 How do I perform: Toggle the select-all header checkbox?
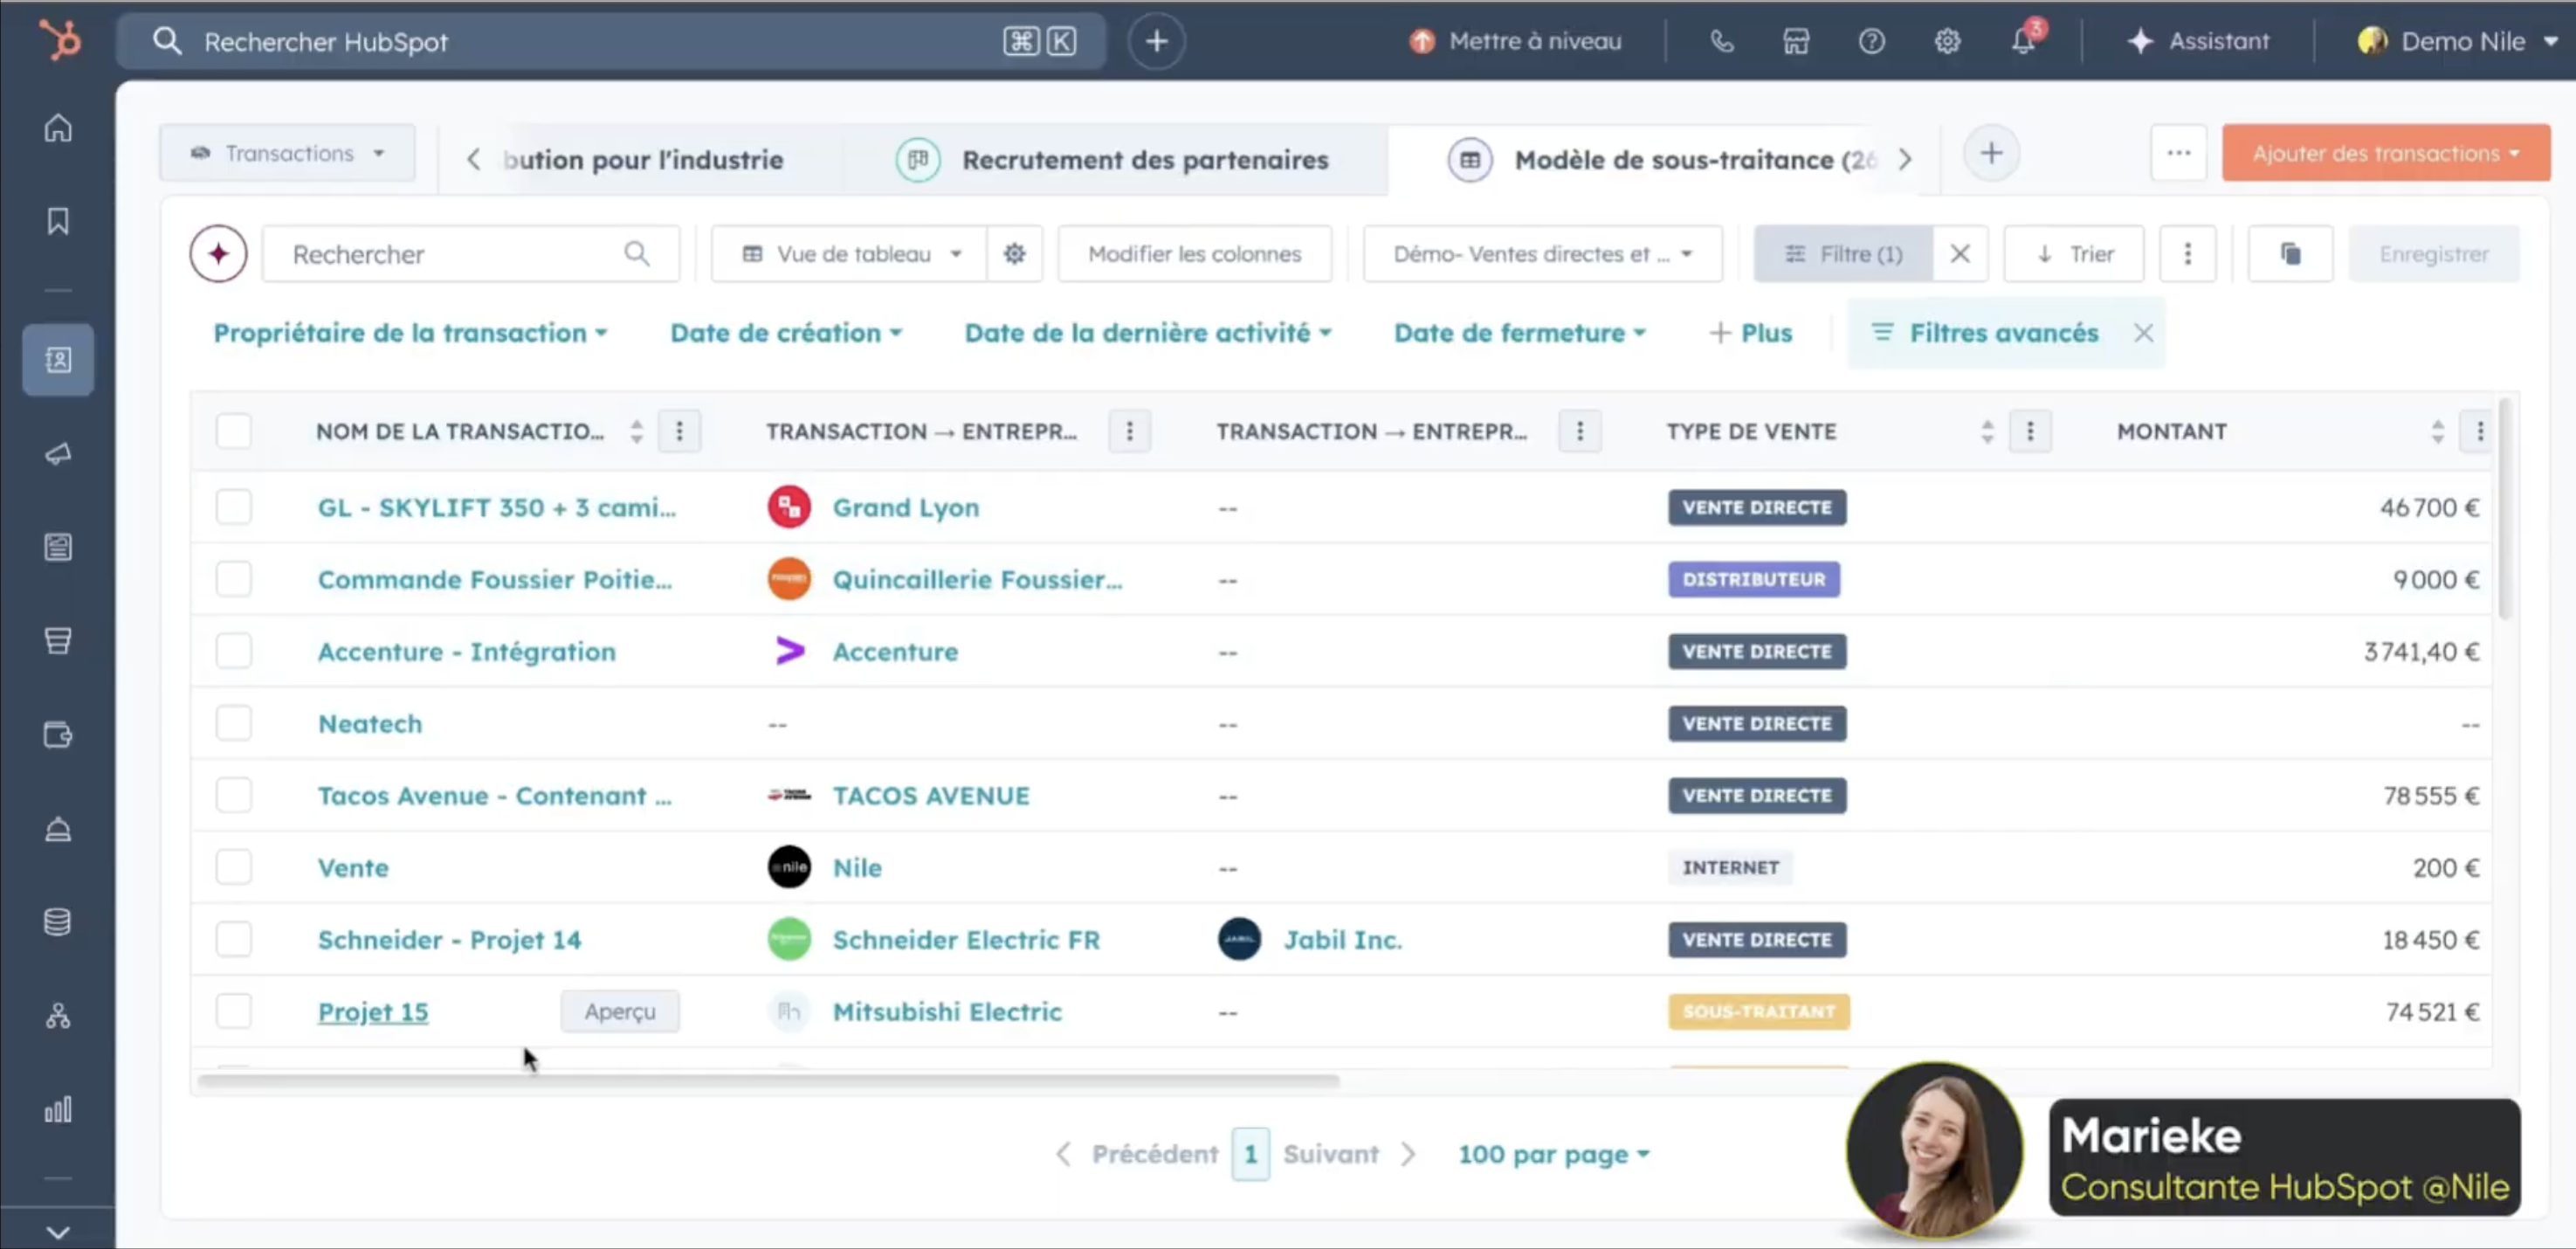pyautogui.click(x=234, y=431)
